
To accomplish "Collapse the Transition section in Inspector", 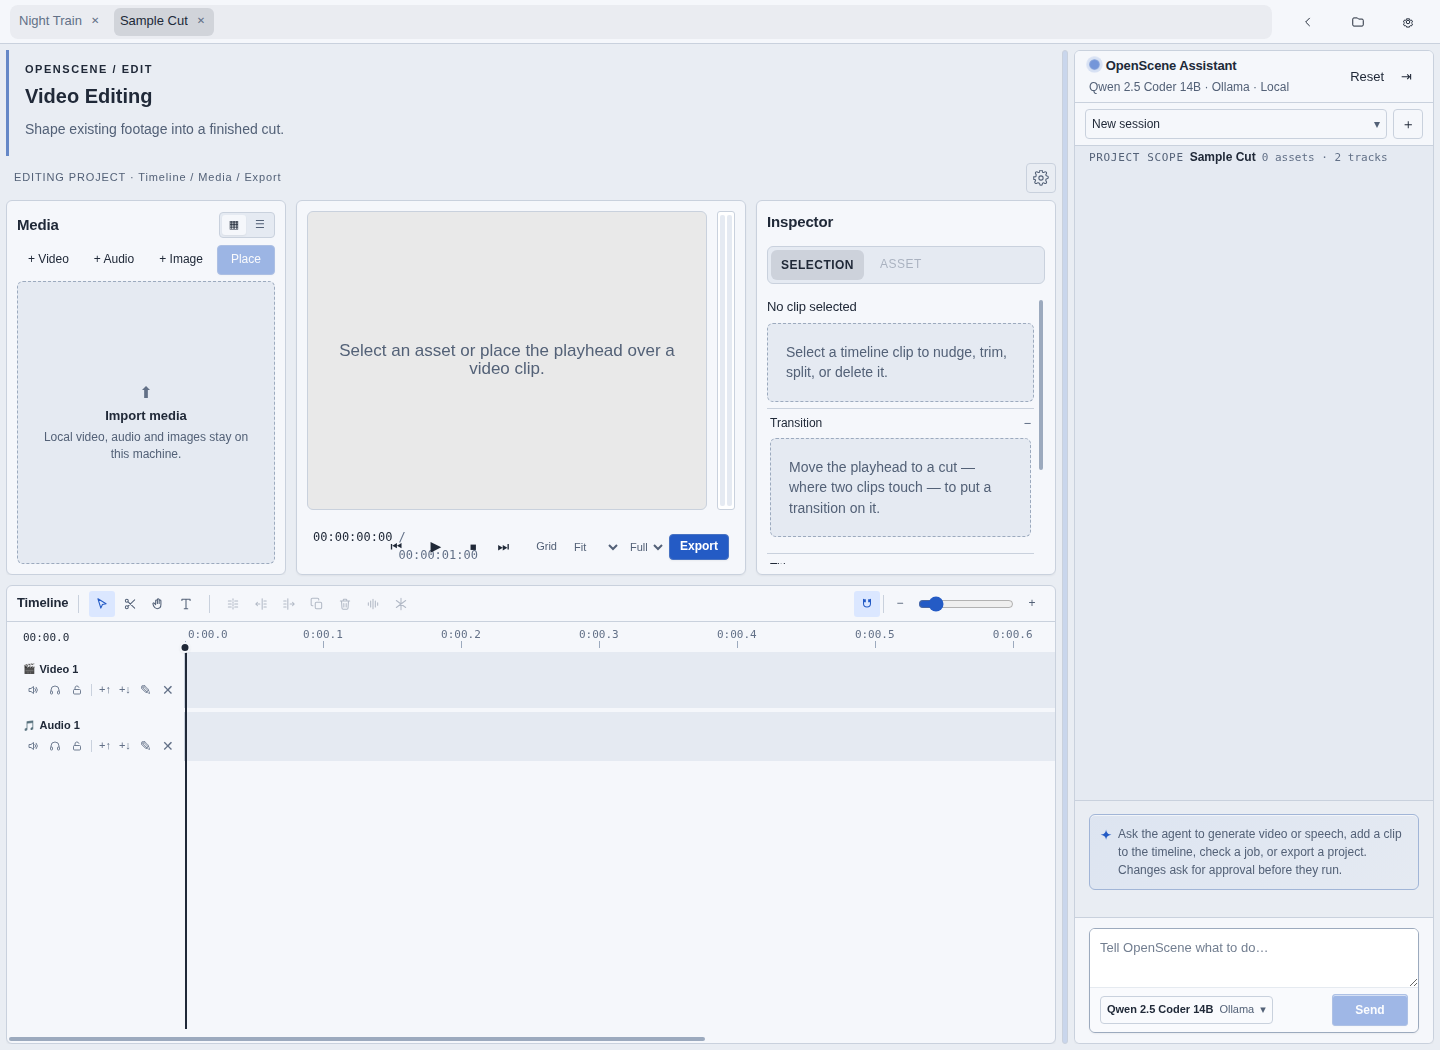I will tap(1027, 423).
